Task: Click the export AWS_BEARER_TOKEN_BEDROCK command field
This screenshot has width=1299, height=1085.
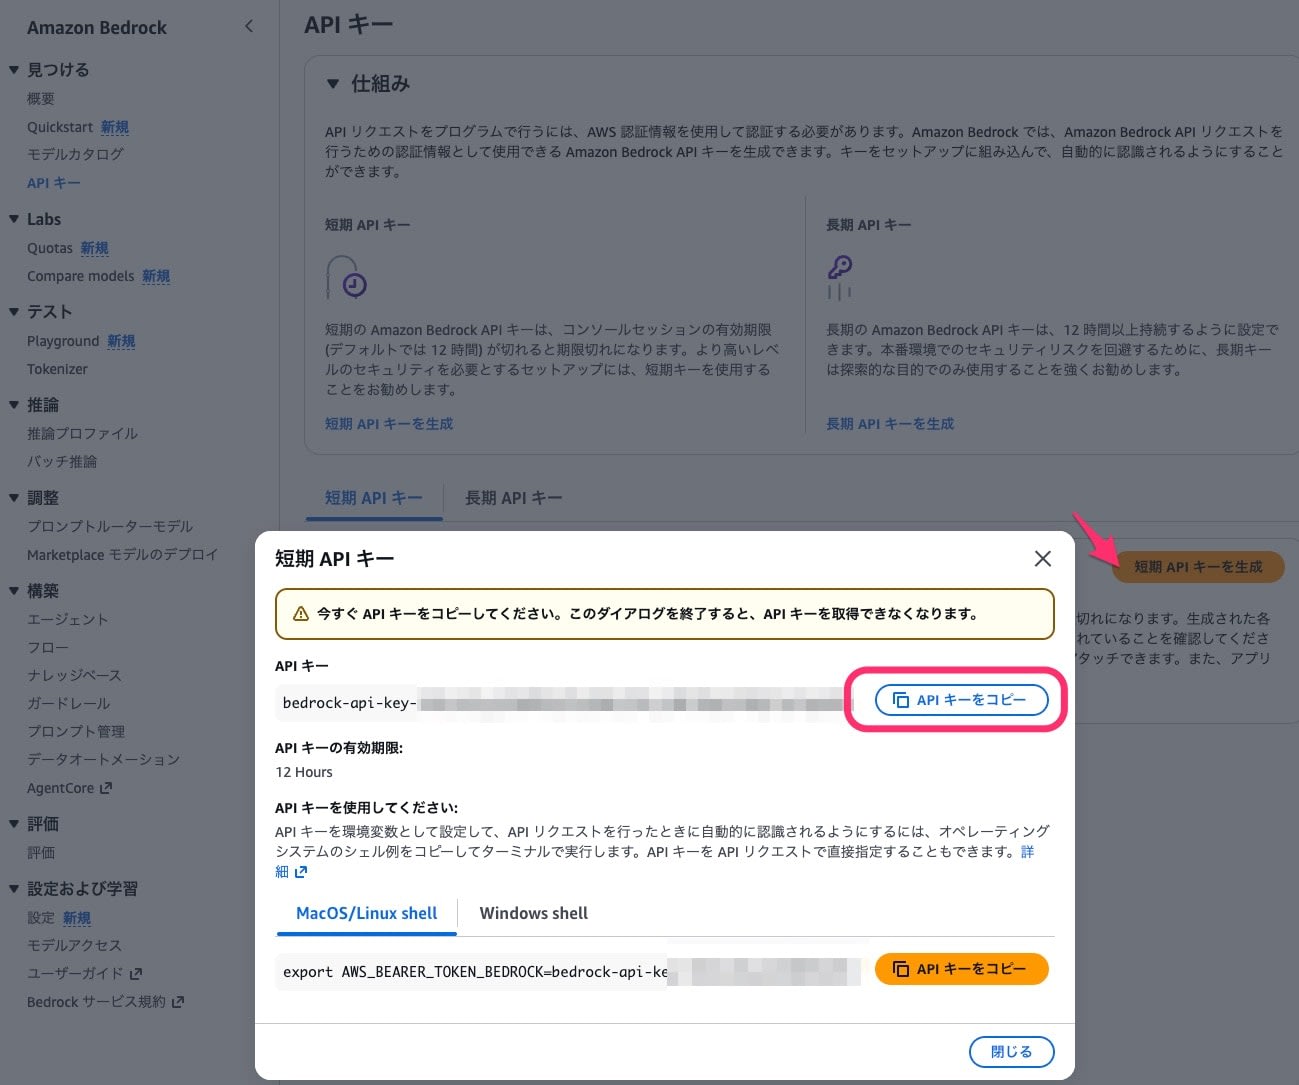Action: pos(569,971)
